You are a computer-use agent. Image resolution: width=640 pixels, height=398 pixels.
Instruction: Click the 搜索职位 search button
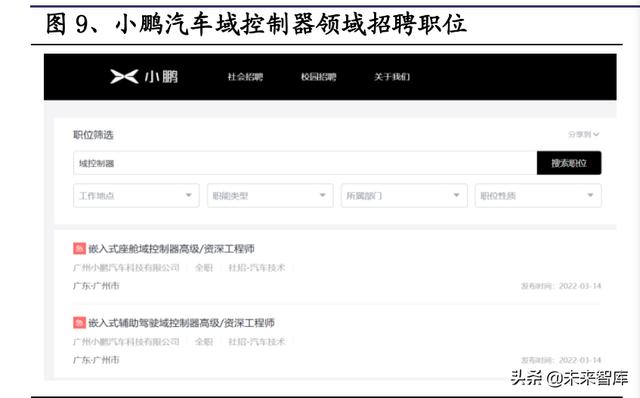pyautogui.click(x=569, y=163)
